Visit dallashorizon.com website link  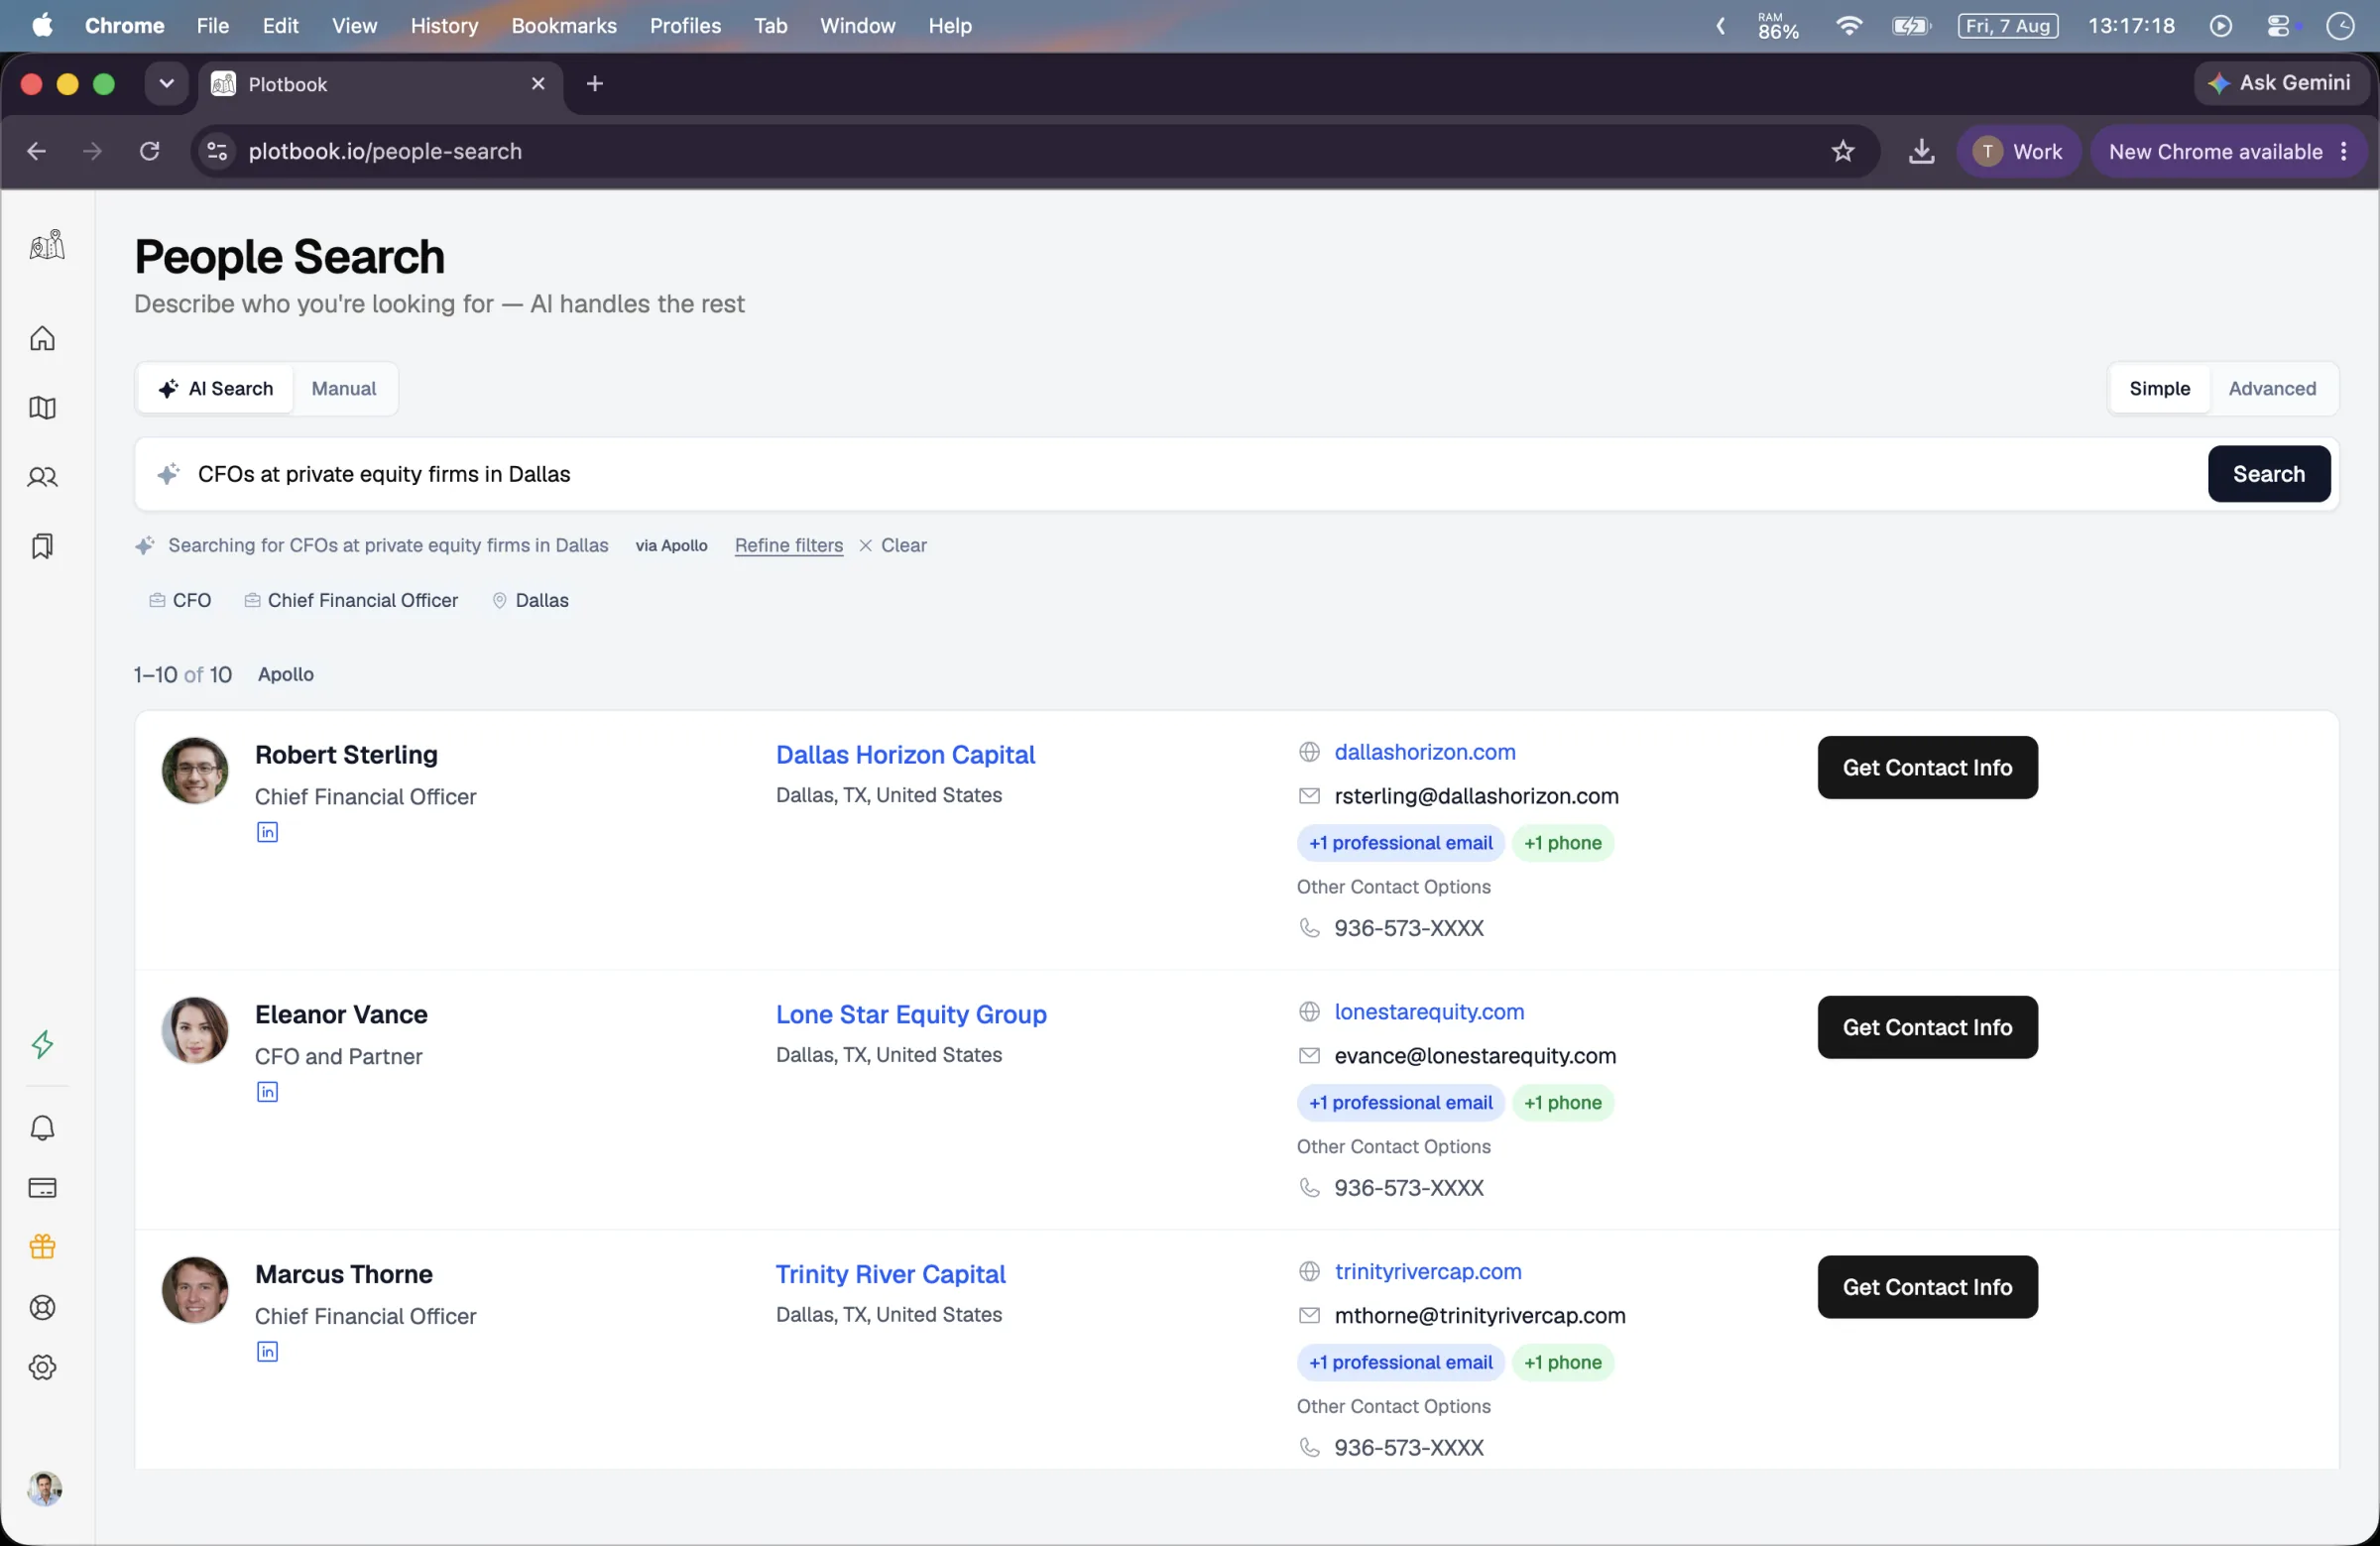click(x=1425, y=752)
